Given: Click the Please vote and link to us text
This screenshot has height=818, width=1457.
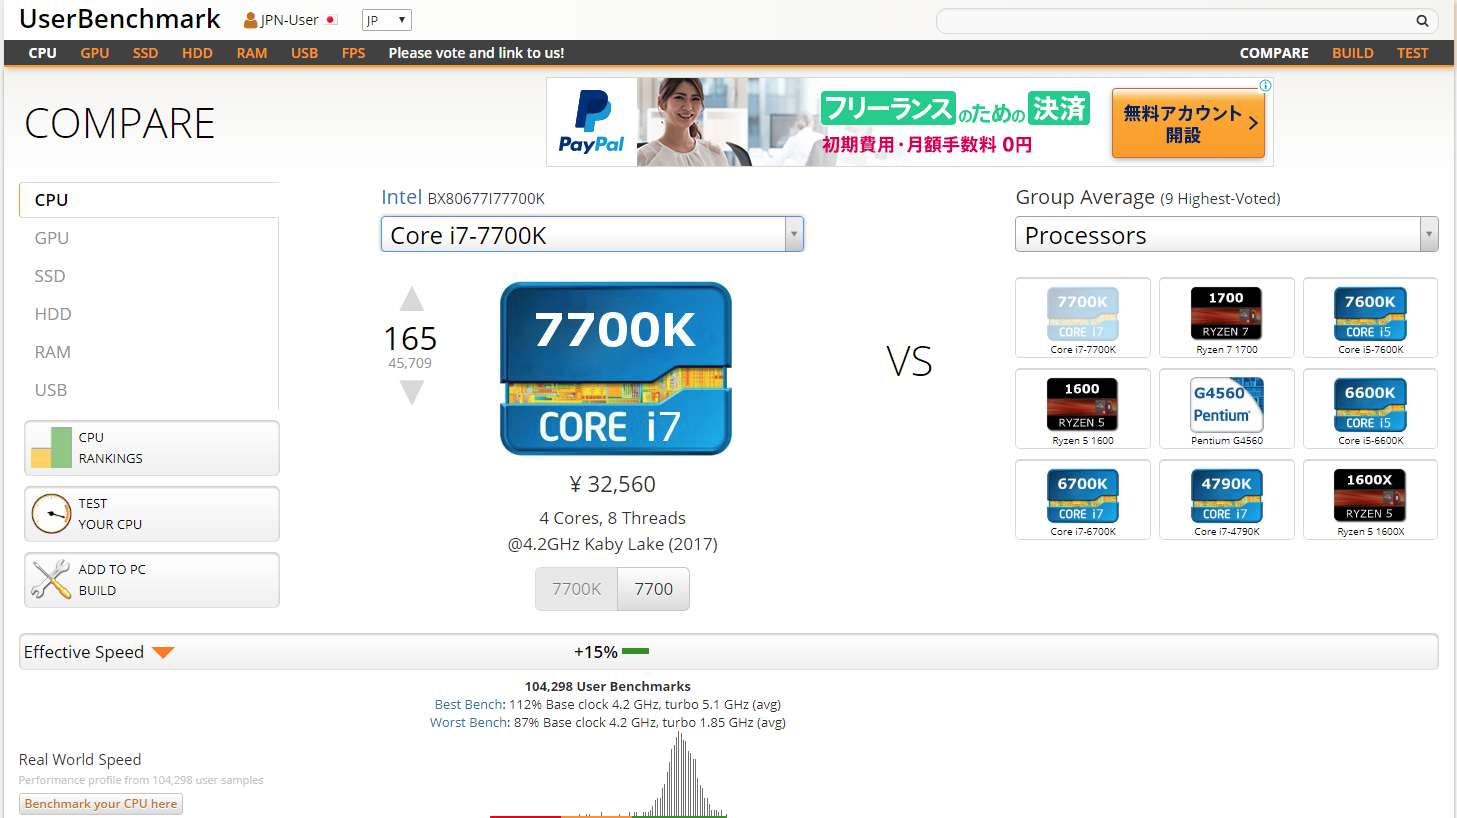Looking at the screenshot, I should point(476,53).
